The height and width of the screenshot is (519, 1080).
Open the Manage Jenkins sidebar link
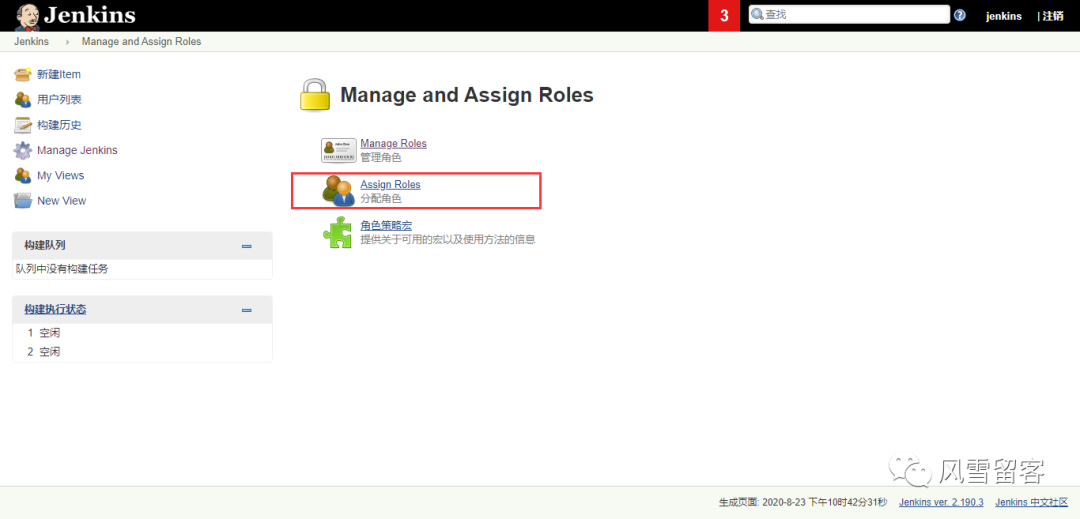(77, 150)
